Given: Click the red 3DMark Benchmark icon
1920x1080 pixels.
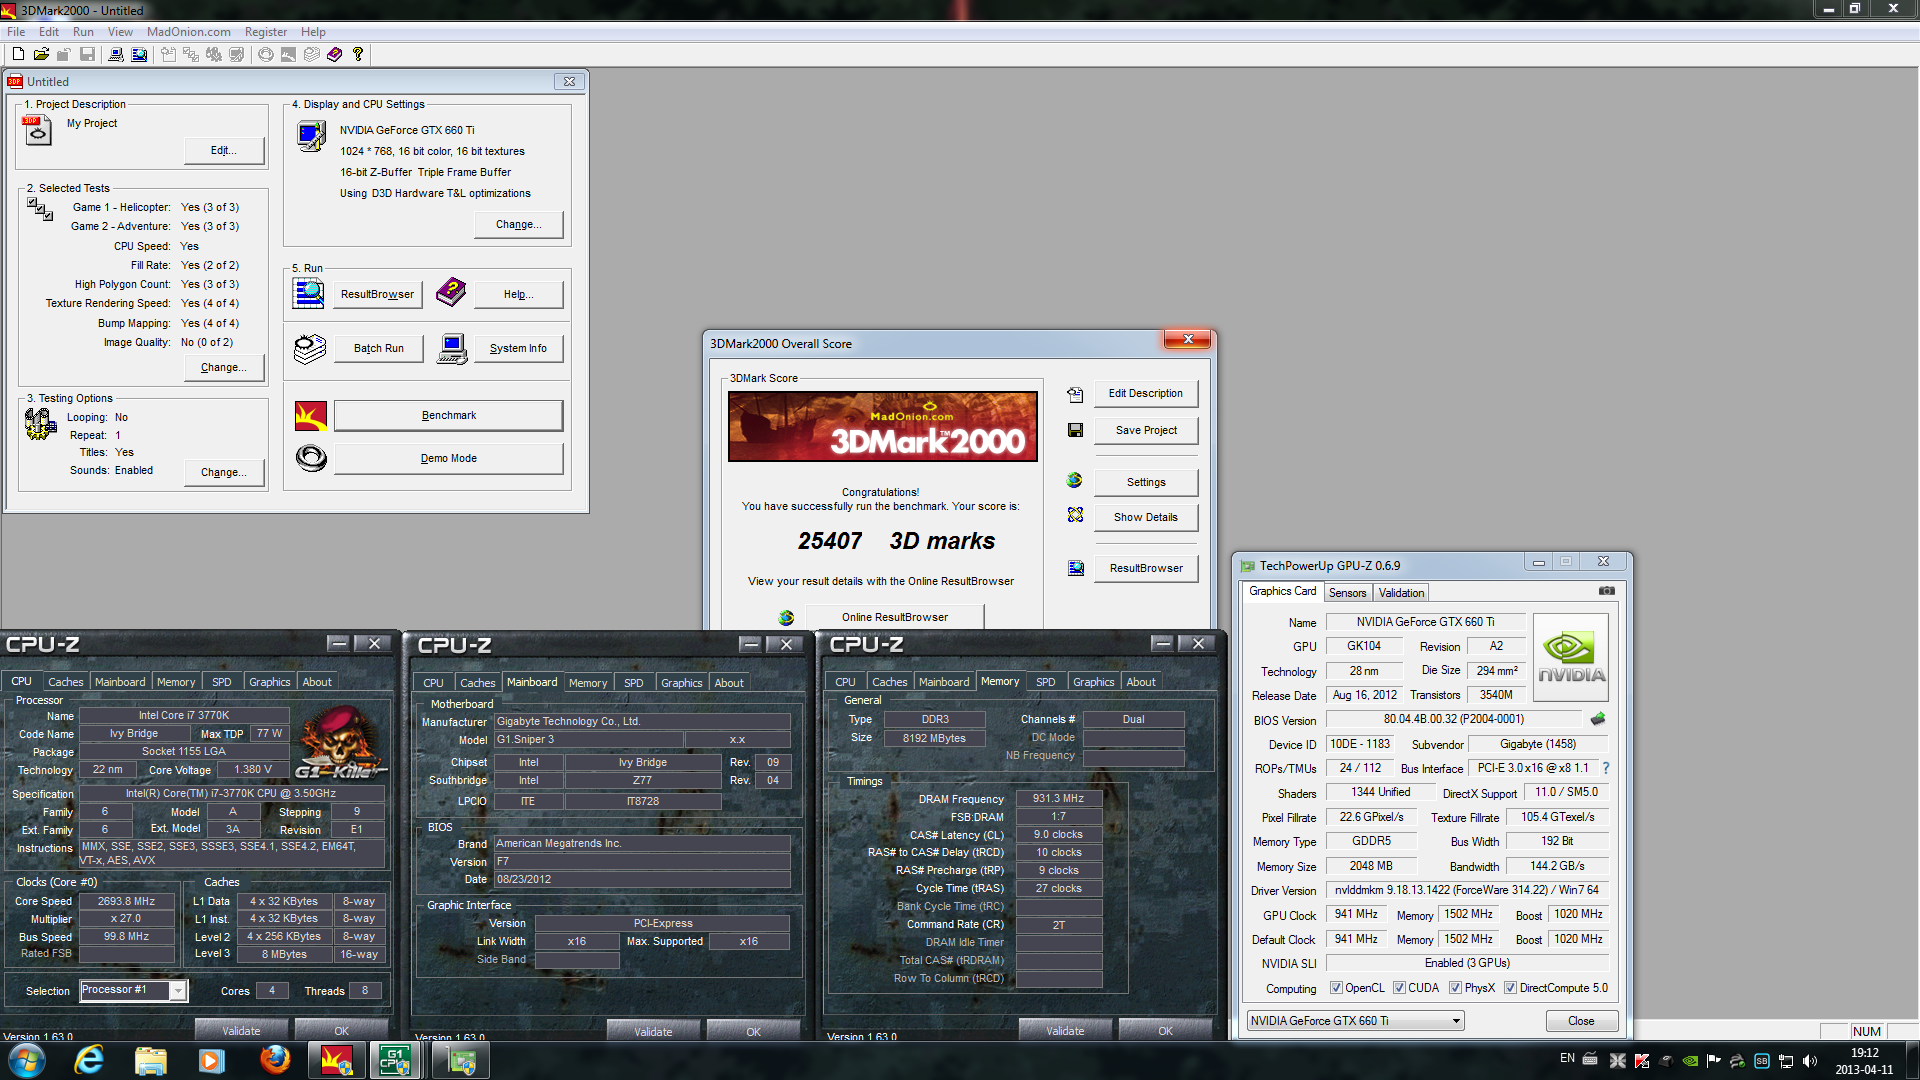Looking at the screenshot, I should pos(311,416).
